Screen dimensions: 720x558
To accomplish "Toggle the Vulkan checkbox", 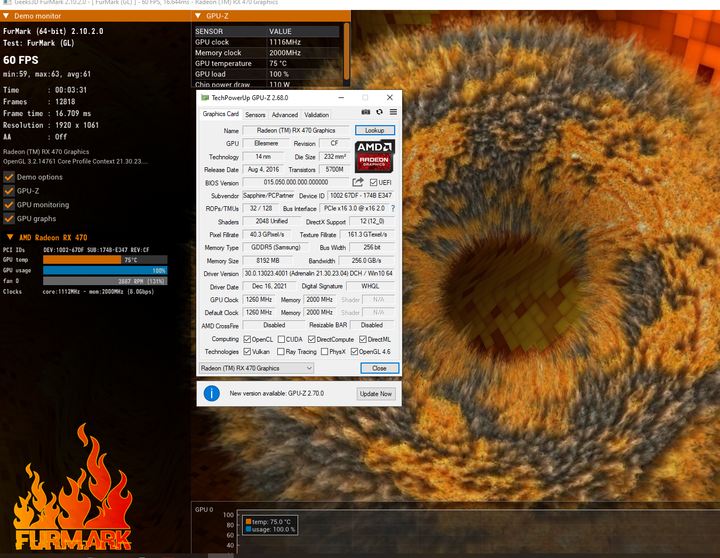I will click(x=247, y=352).
